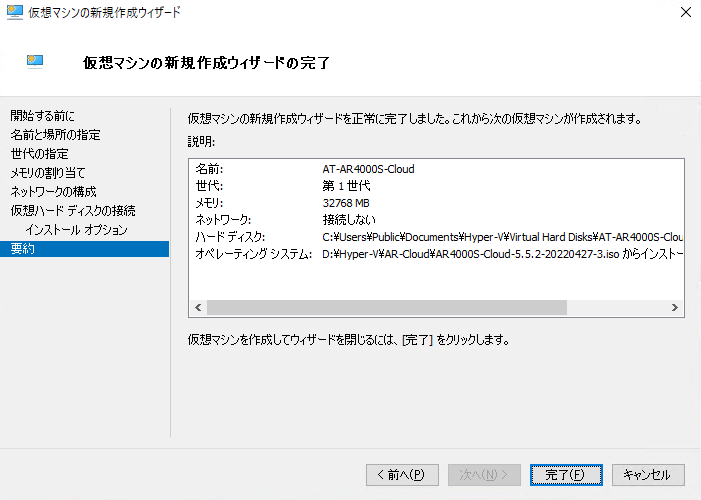Click the virtual machine icon beside the heading

(35, 61)
